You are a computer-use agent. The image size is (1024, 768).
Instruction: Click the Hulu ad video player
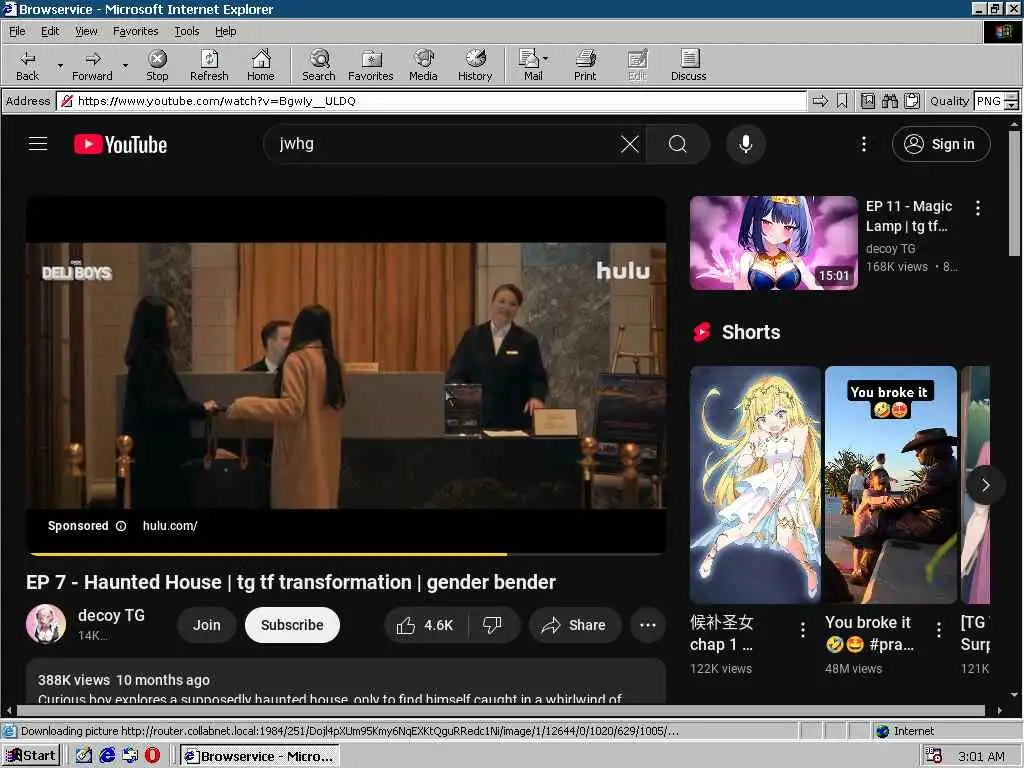click(x=346, y=376)
